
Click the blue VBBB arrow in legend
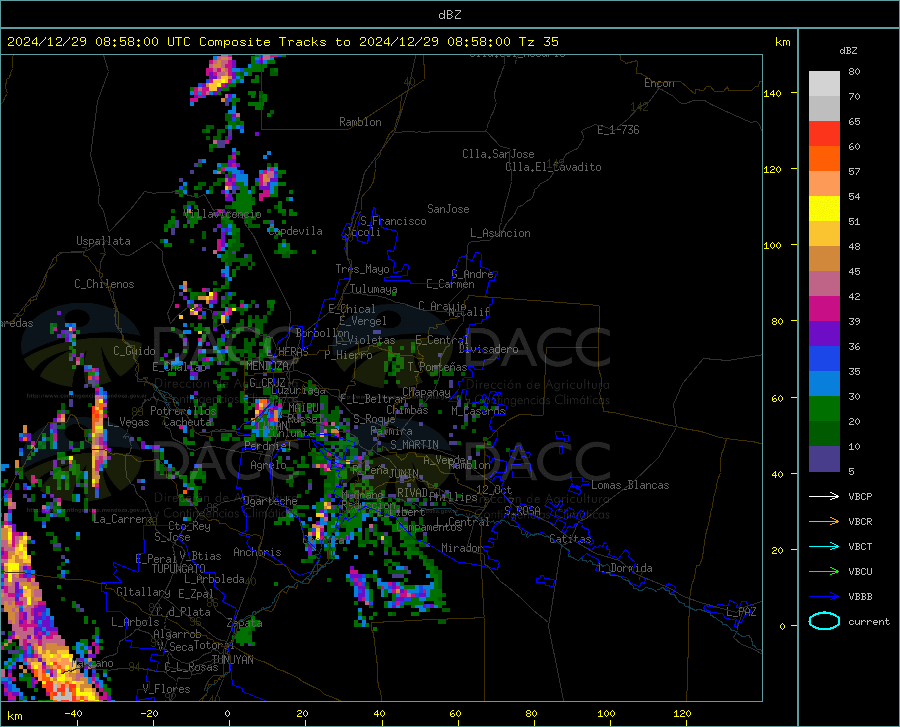[x=824, y=596]
